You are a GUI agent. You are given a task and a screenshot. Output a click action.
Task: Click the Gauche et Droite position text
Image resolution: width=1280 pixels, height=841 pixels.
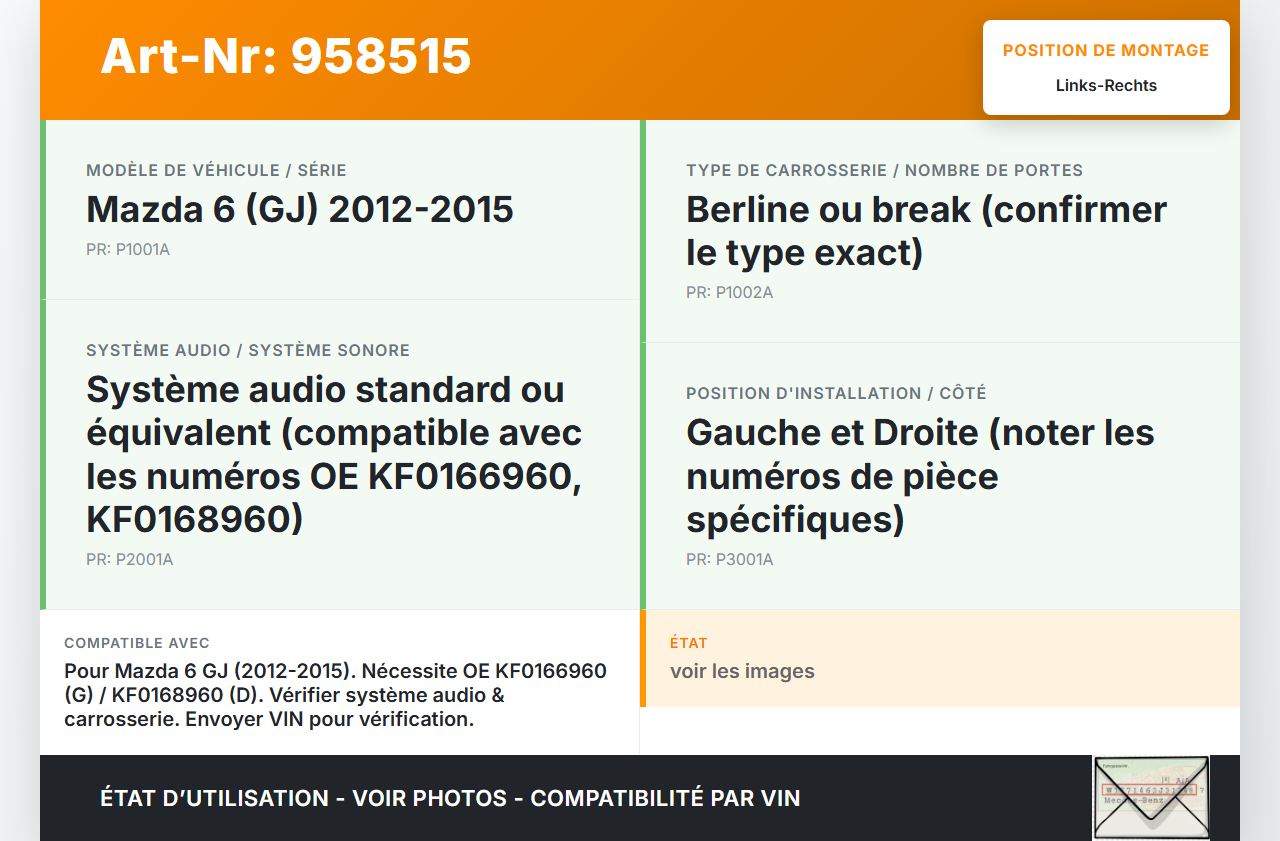(x=920, y=476)
